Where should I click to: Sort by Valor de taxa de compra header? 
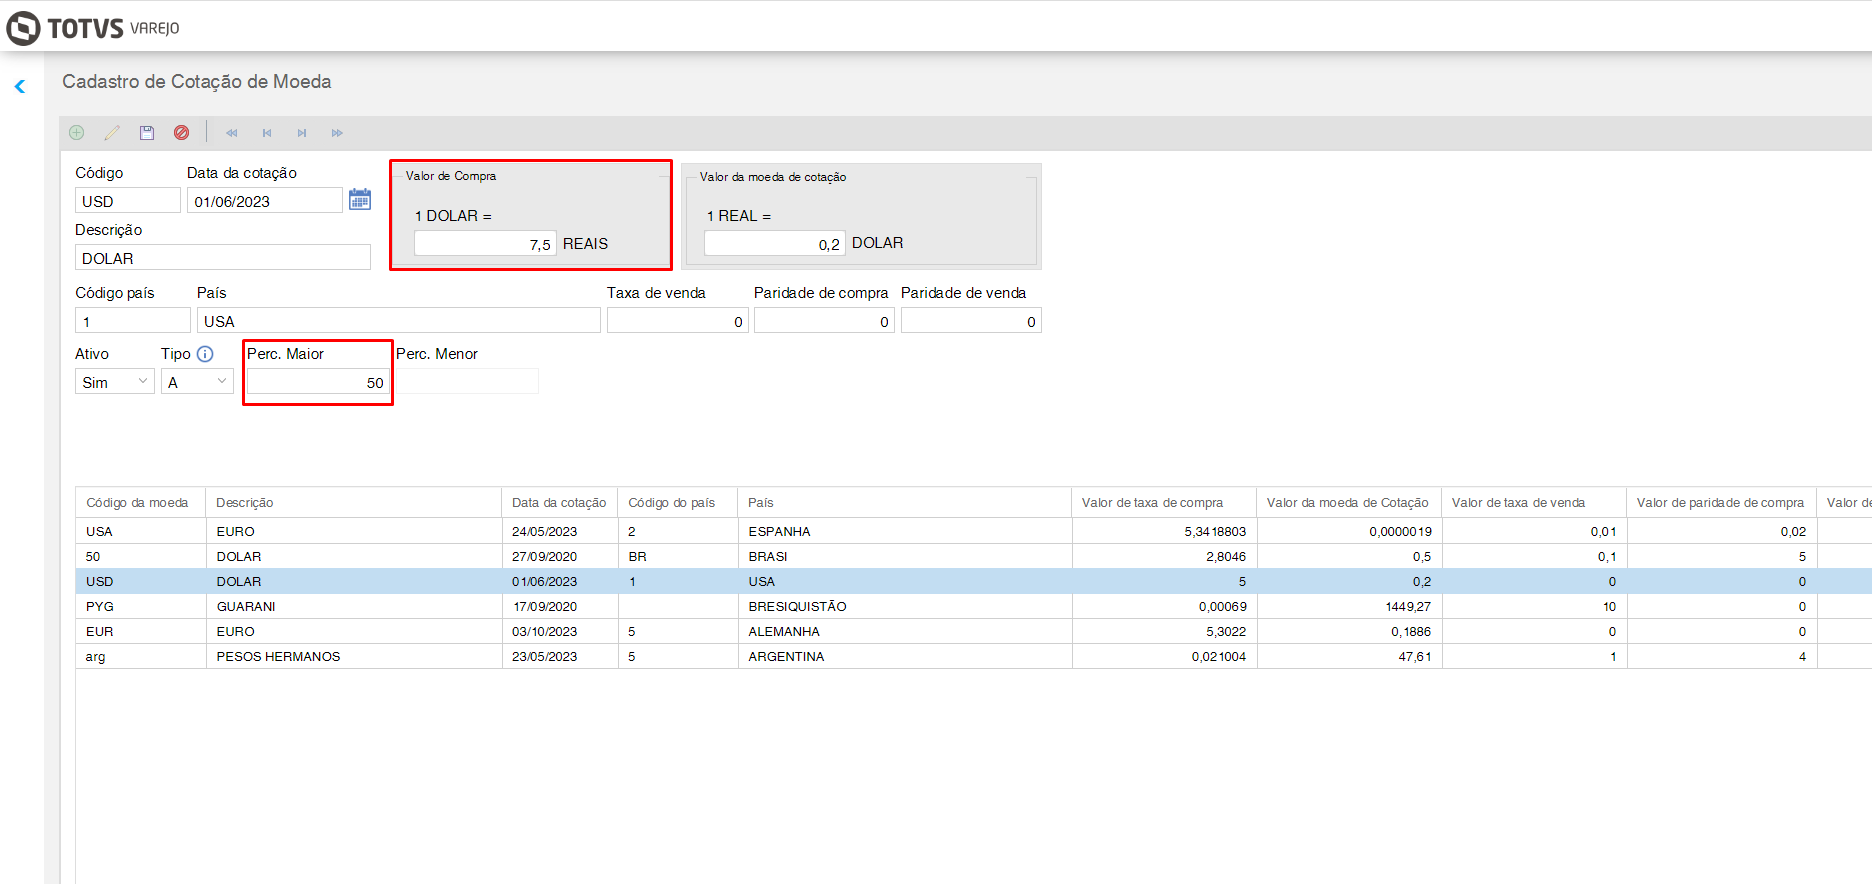1164,503
